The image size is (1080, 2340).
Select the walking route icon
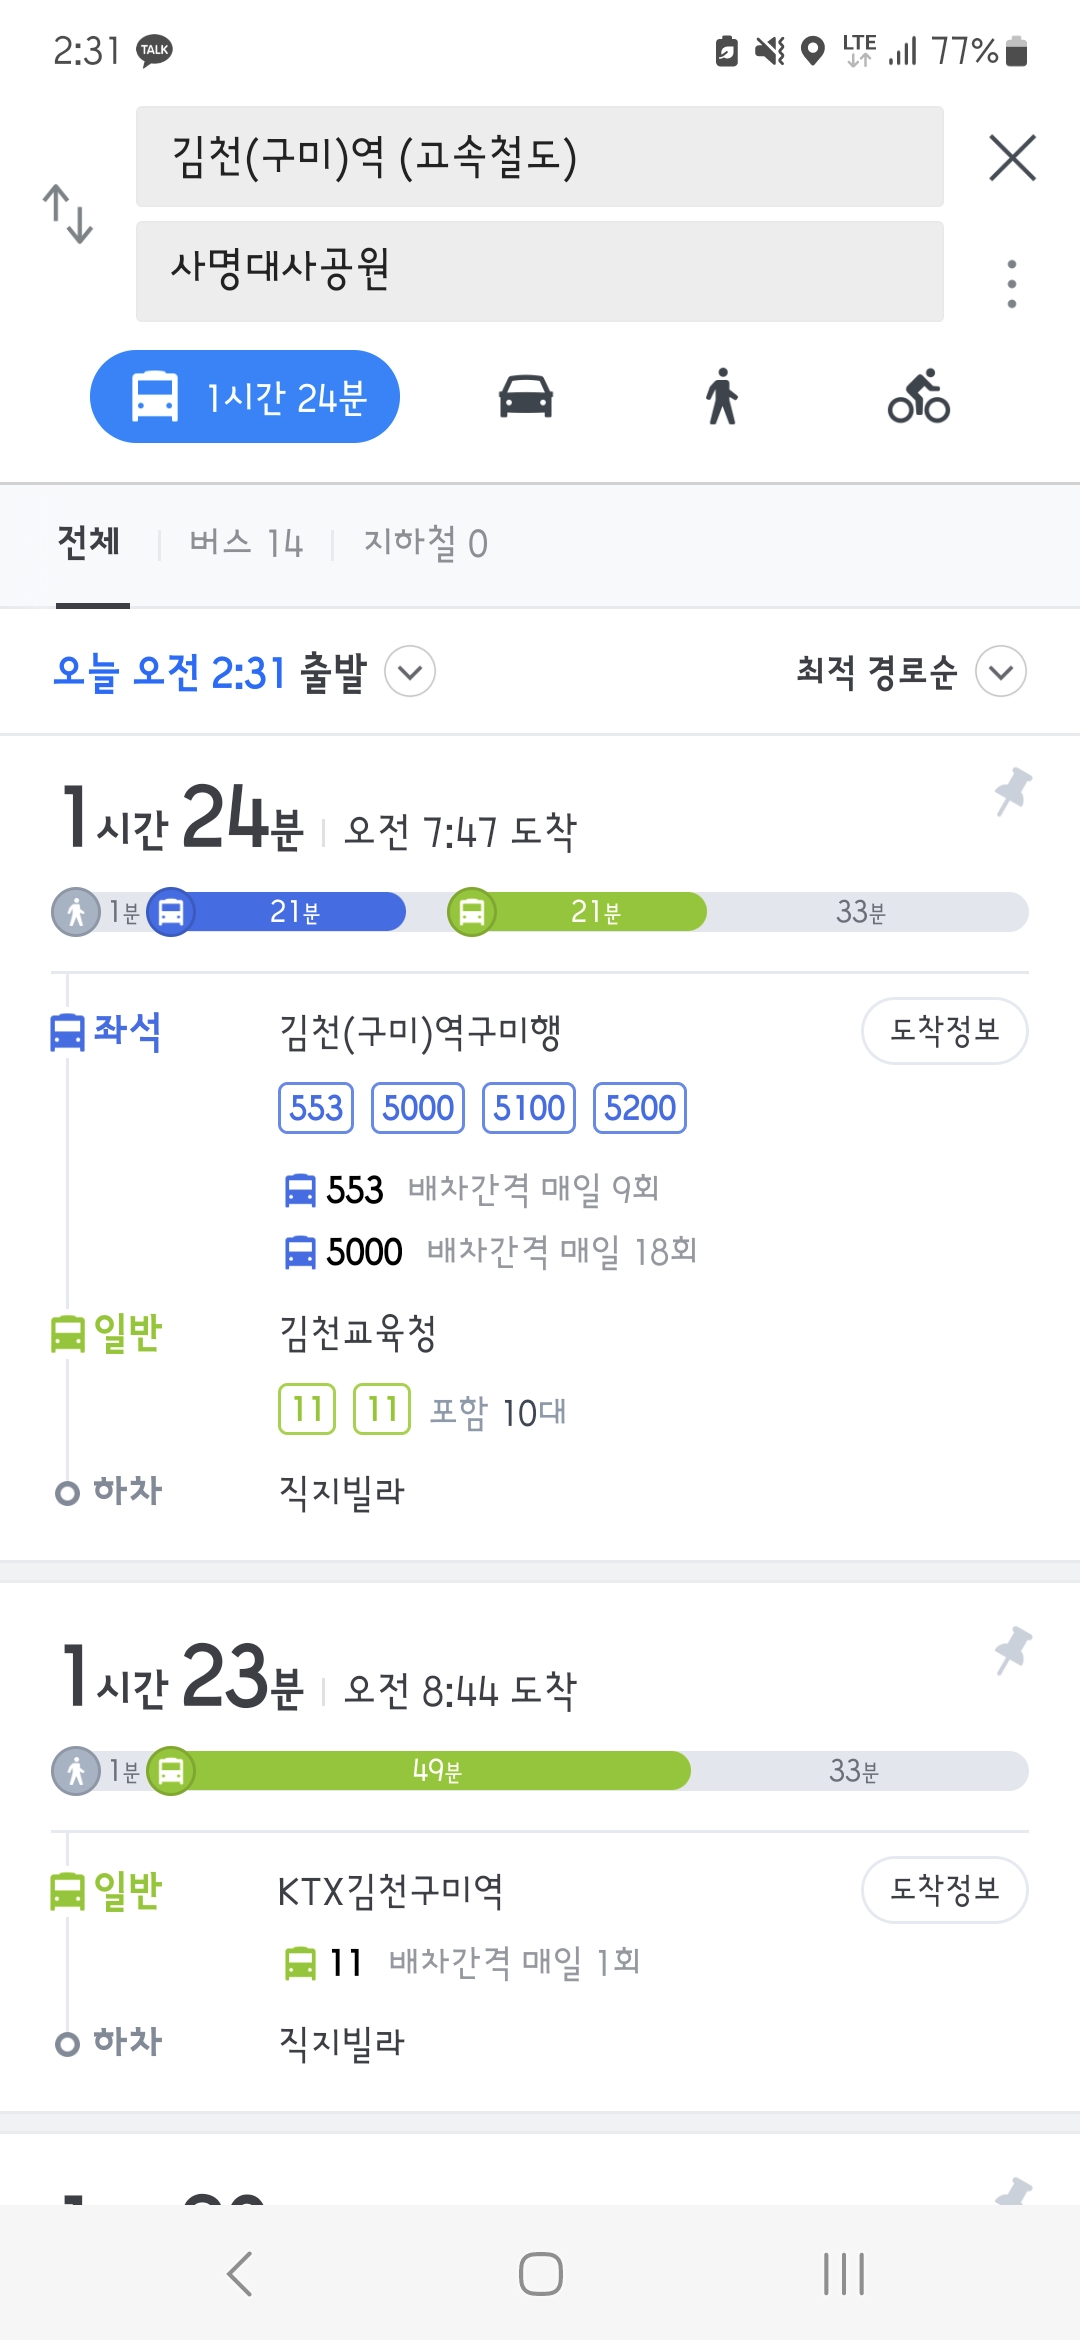tap(721, 397)
